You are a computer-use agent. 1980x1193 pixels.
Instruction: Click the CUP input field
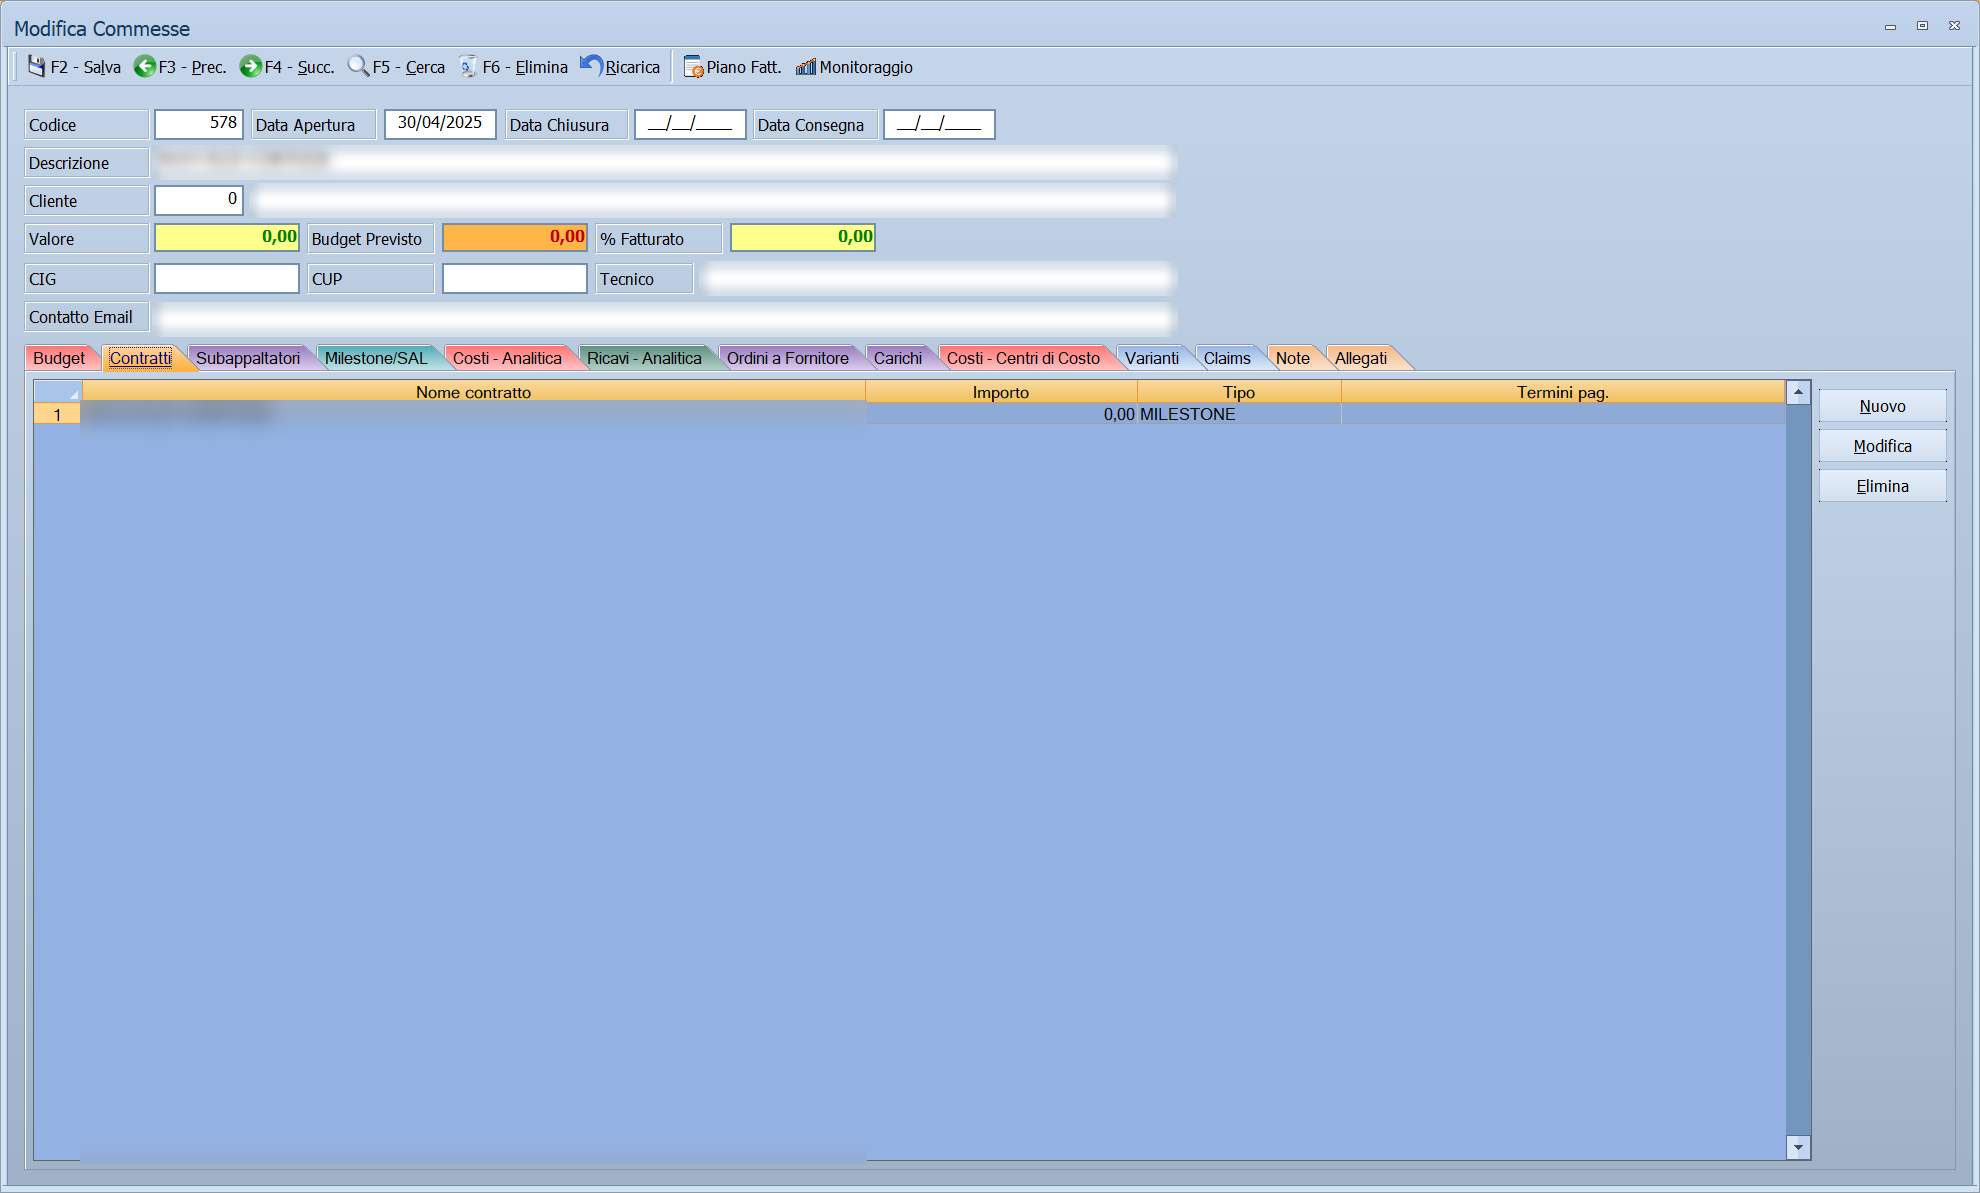(515, 278)
